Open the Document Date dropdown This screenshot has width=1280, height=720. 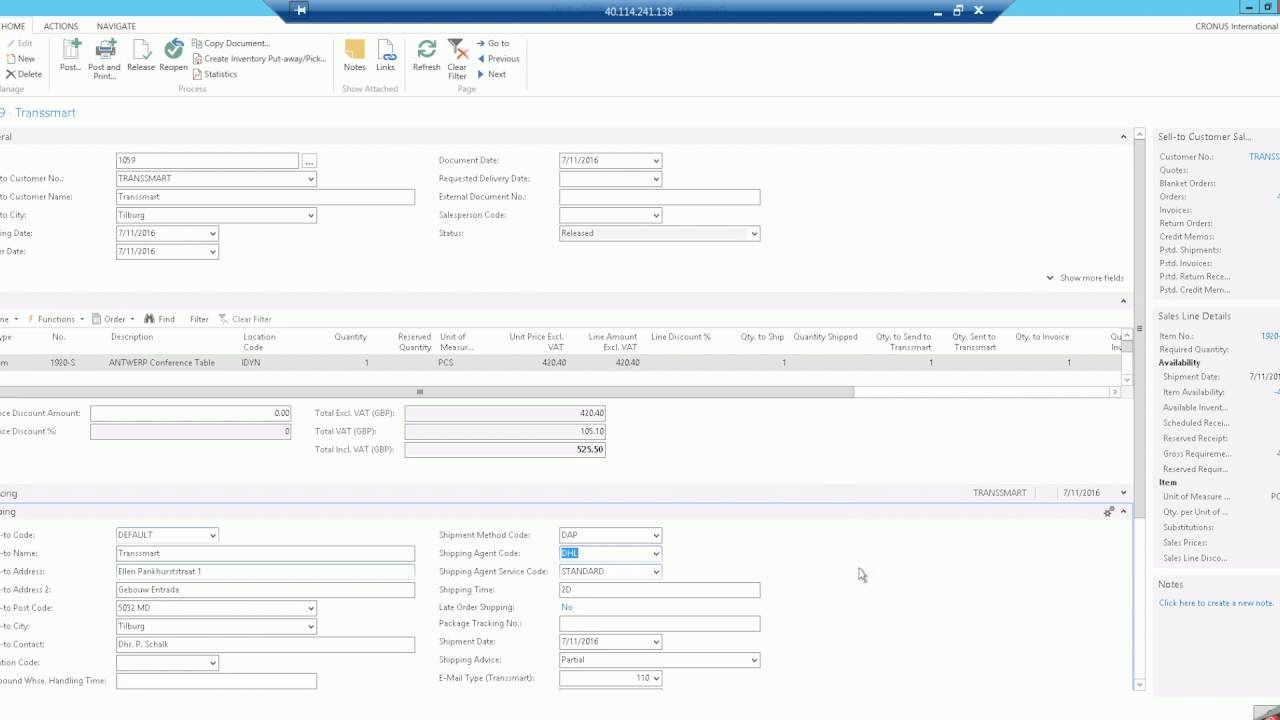click(656, 160)
